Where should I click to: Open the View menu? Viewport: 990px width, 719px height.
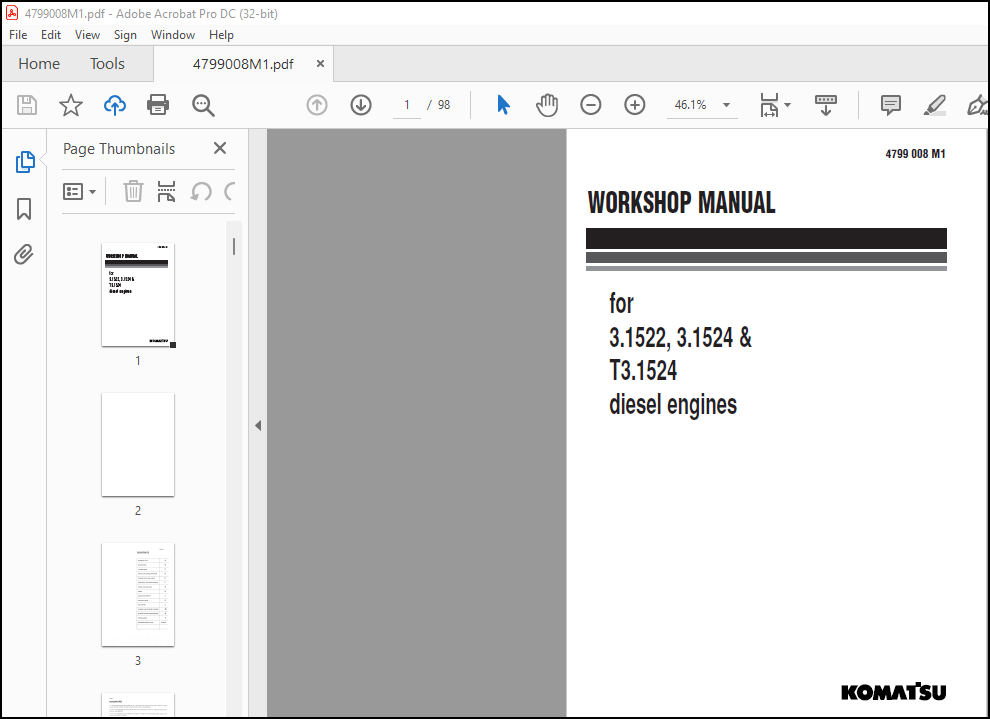[87, 35]
